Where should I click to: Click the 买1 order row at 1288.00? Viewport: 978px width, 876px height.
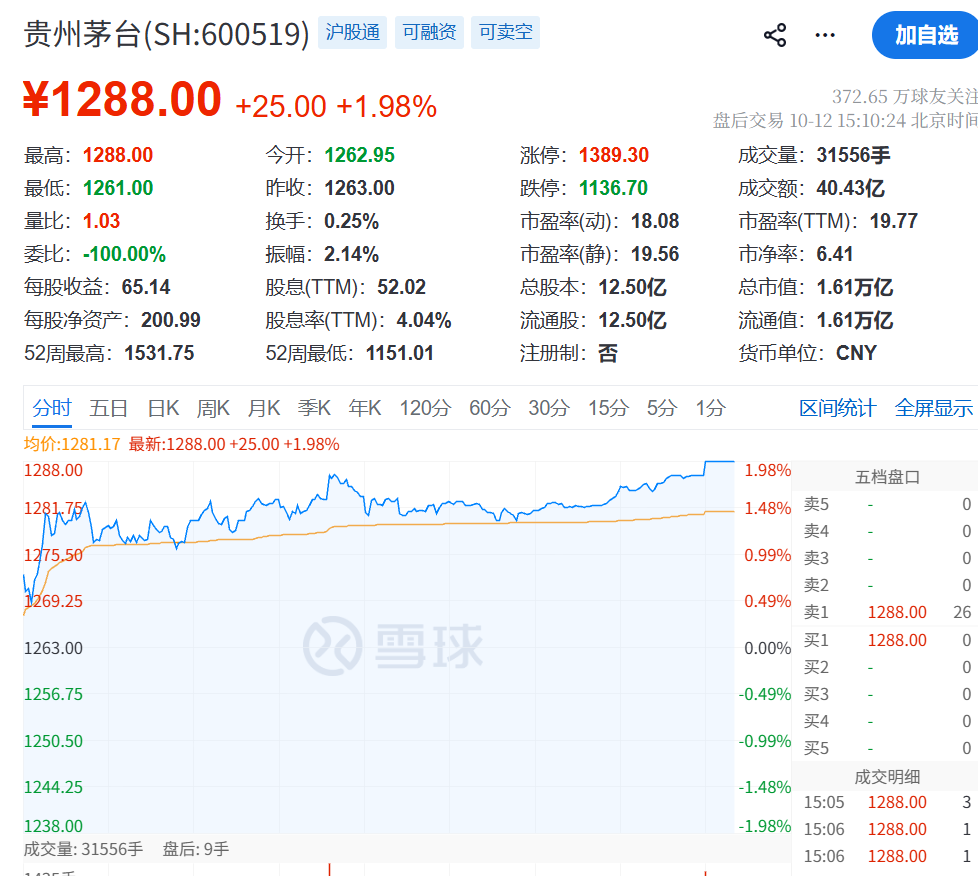[887, 640]
